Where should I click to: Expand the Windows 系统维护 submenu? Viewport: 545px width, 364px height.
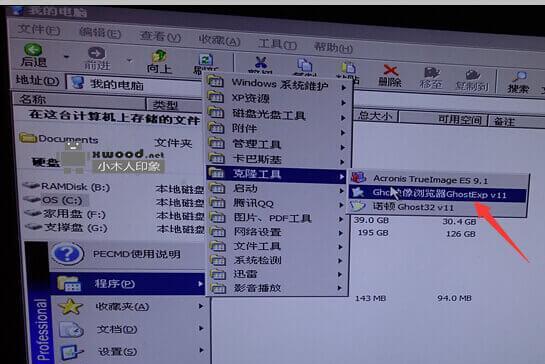277,84
